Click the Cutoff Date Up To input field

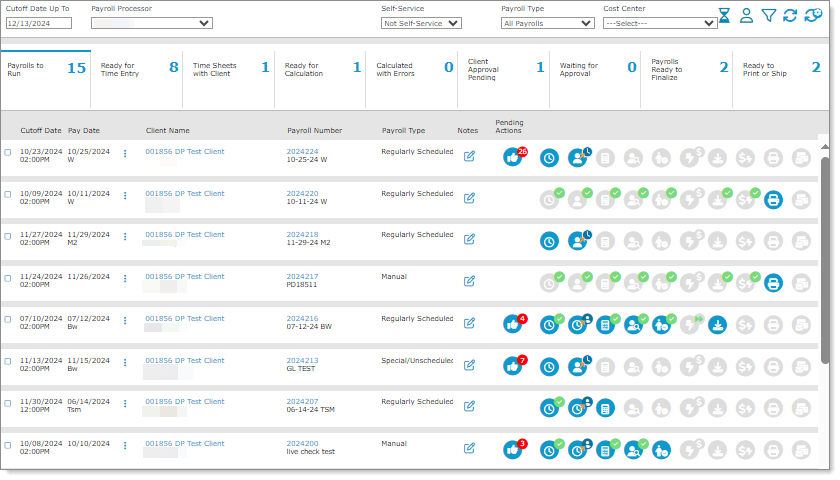coord(39,23)
